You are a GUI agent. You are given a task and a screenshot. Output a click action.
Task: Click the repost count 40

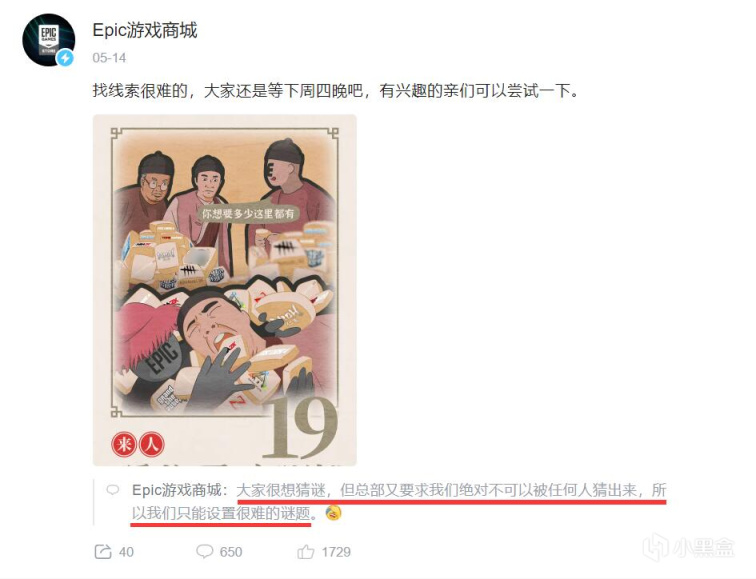coord(126,552)
